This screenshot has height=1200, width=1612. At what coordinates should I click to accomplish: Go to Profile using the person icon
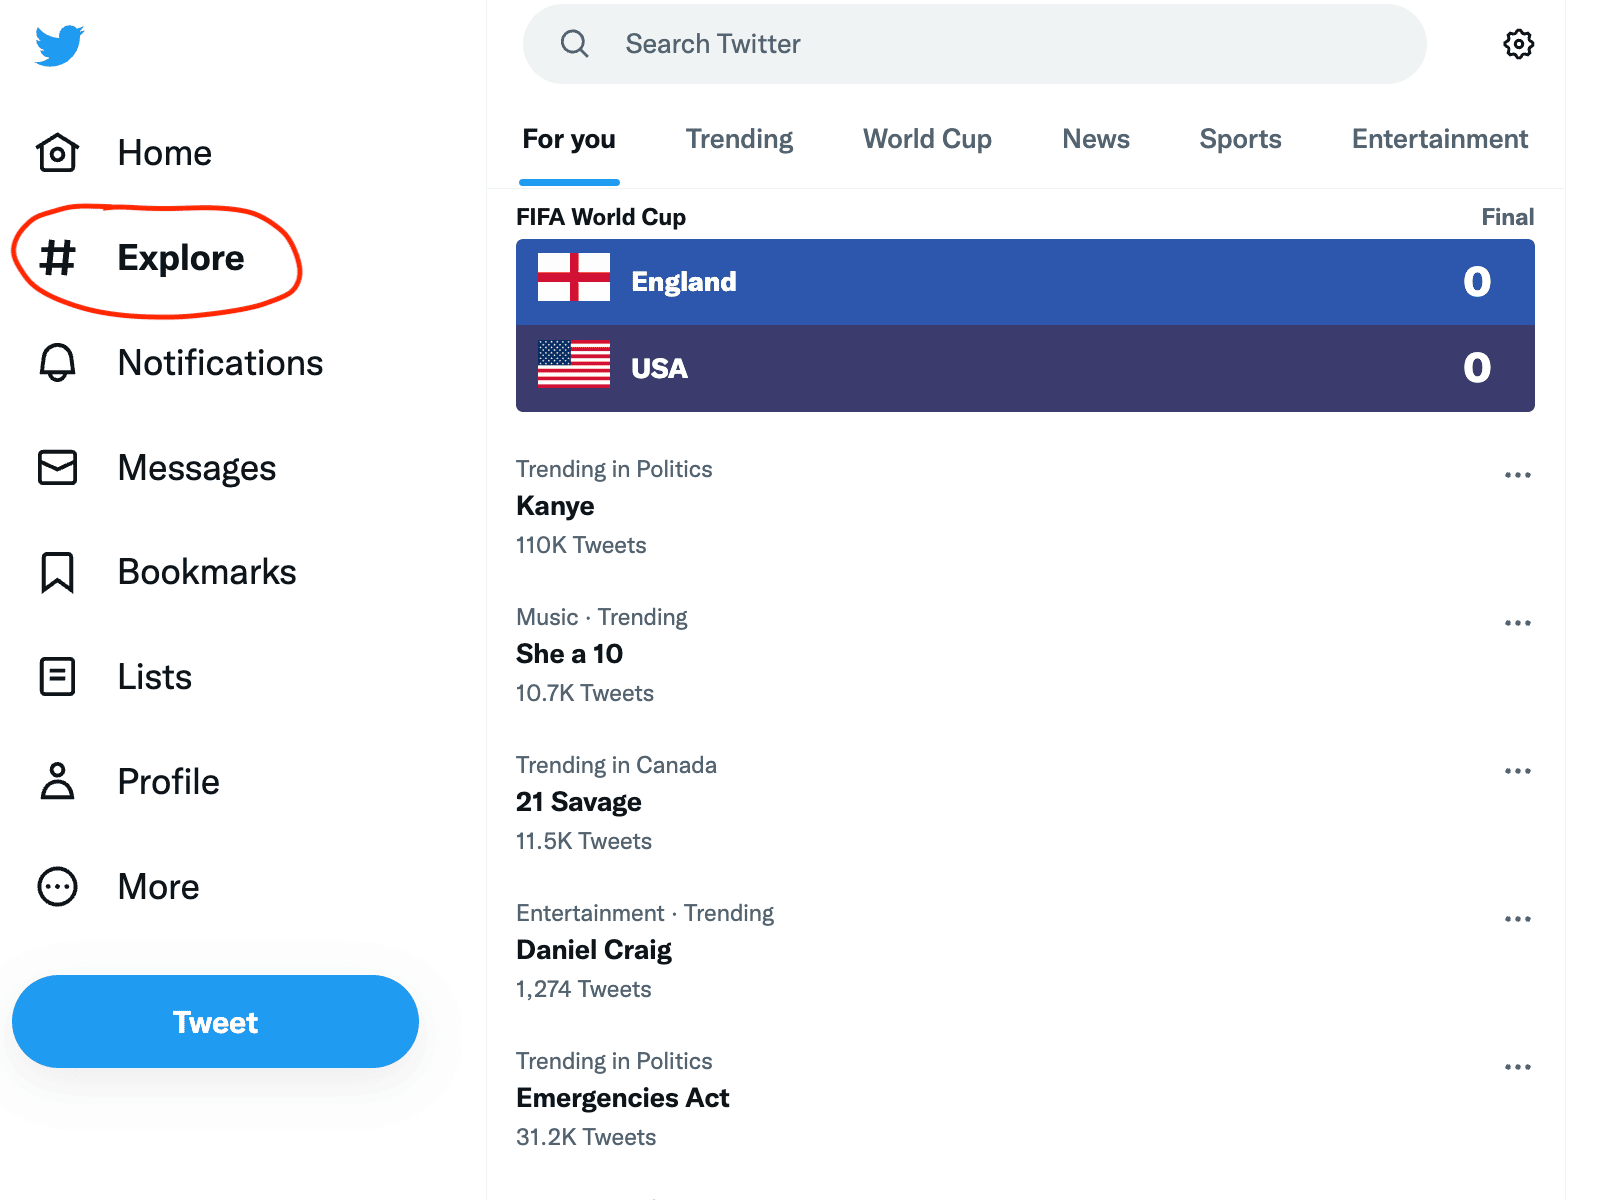[57, 781]
